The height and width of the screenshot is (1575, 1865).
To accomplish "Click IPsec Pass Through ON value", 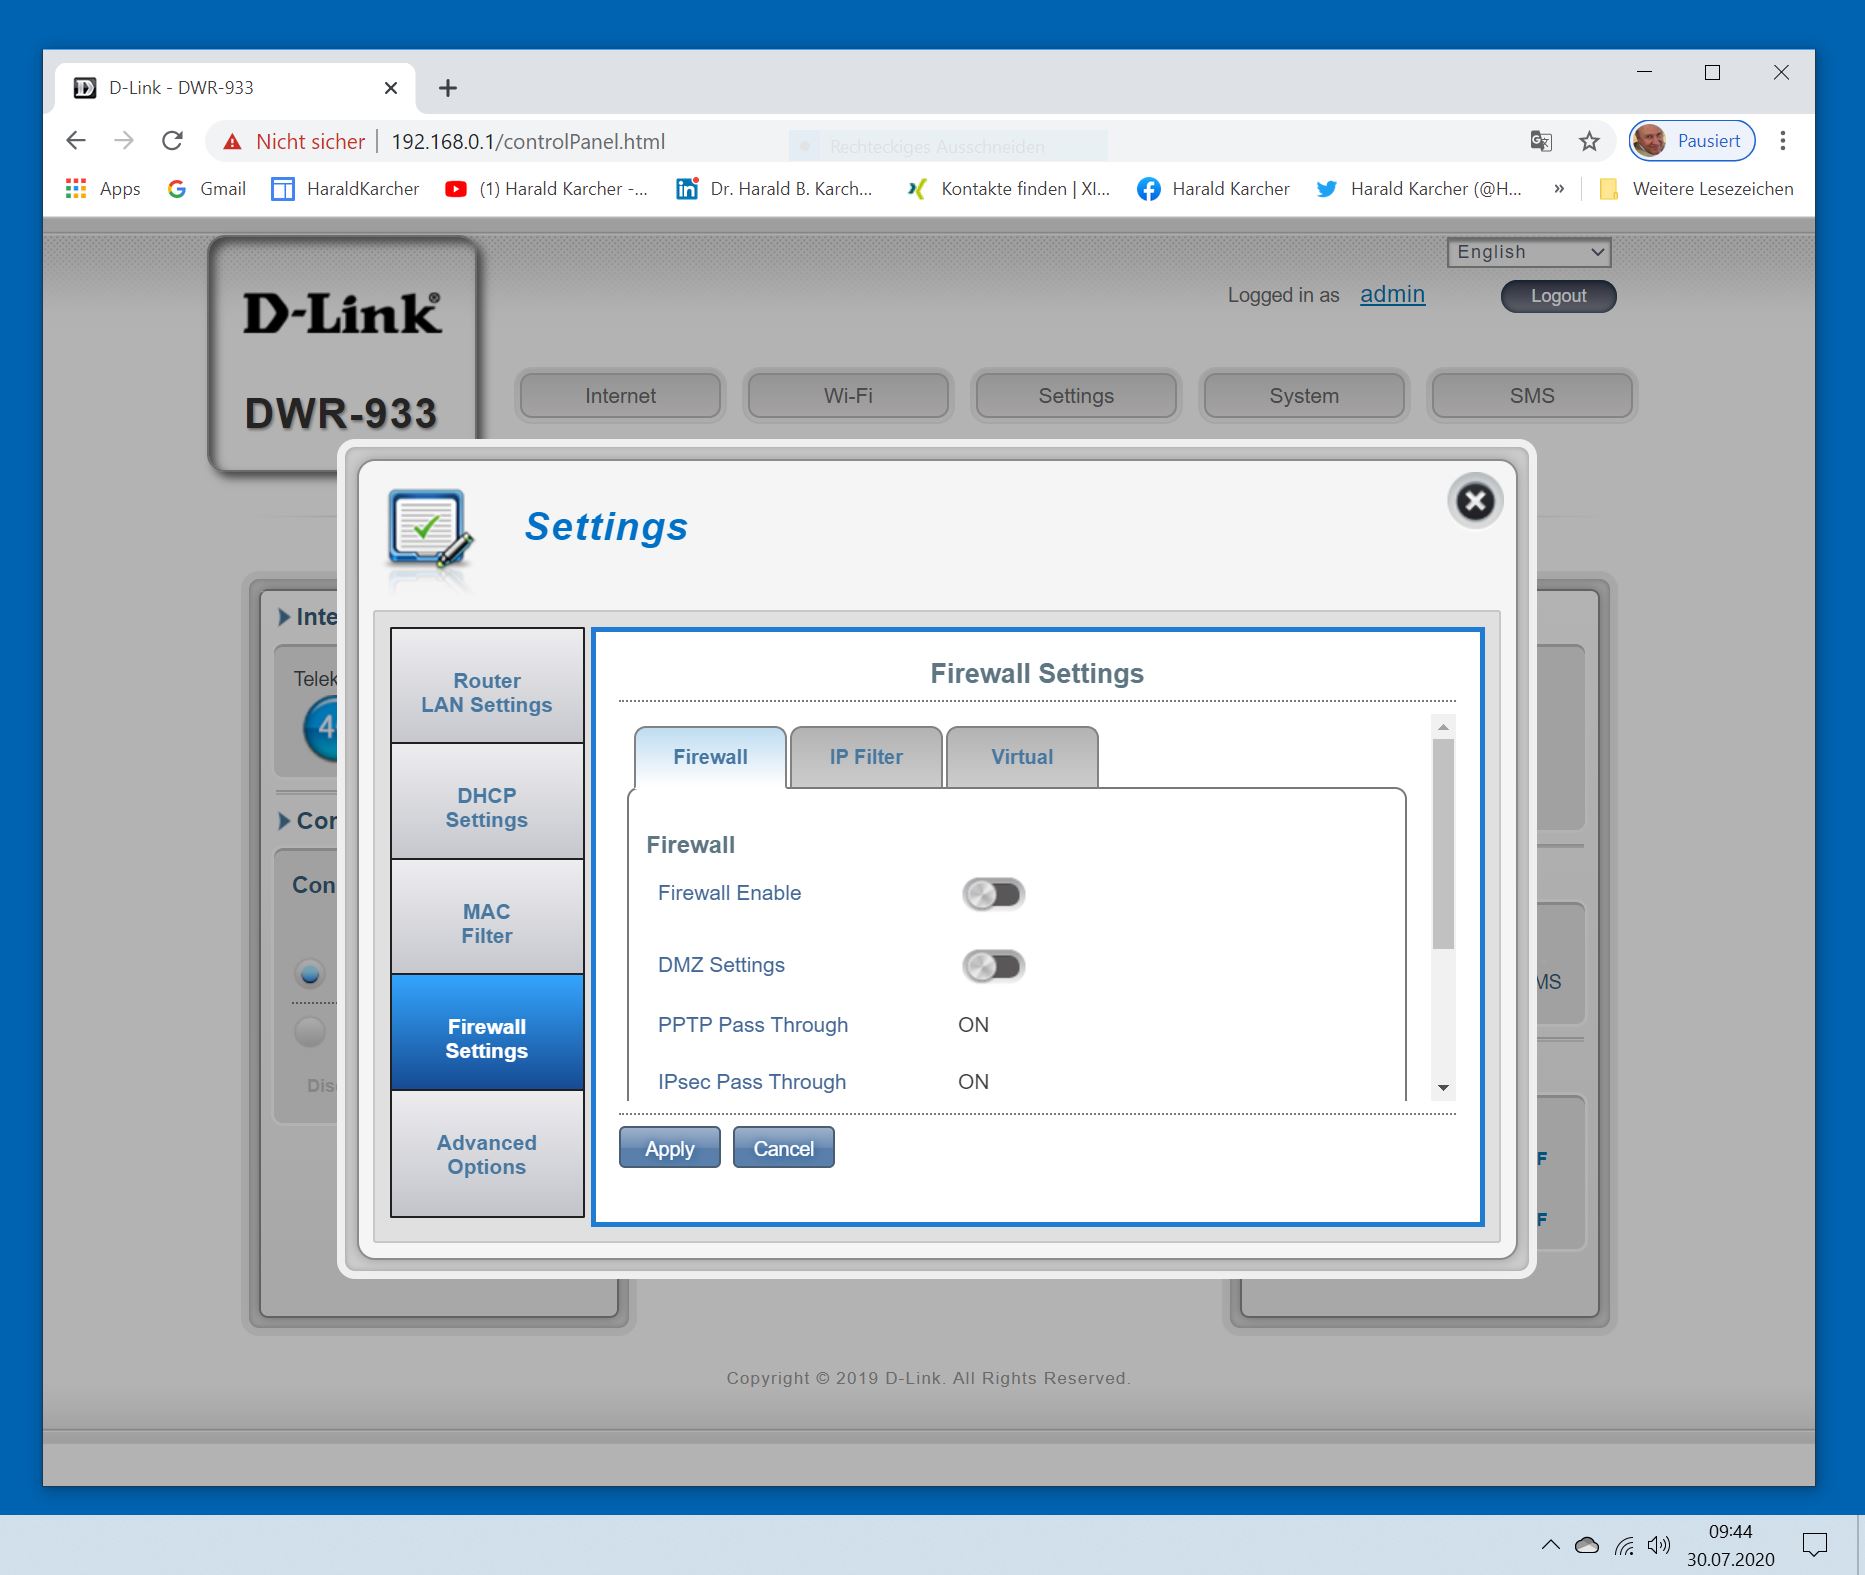I will pyautogui.click(x=973, y=1082).
